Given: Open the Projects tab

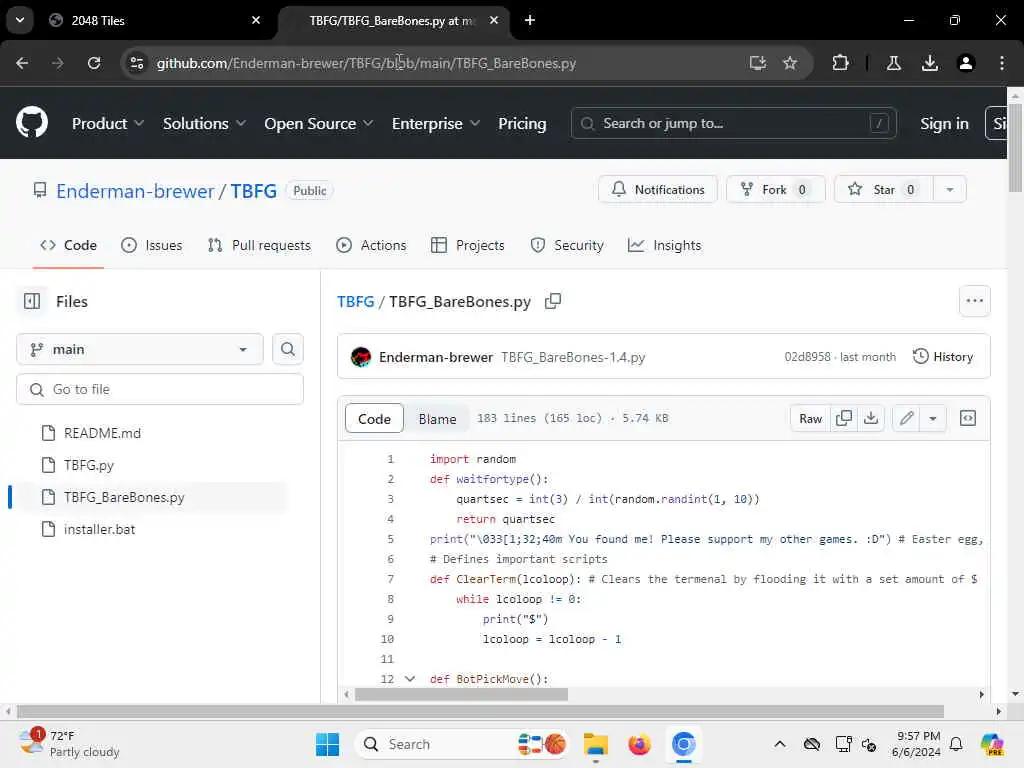Looking at the screenshot, I should click(468, 245).
